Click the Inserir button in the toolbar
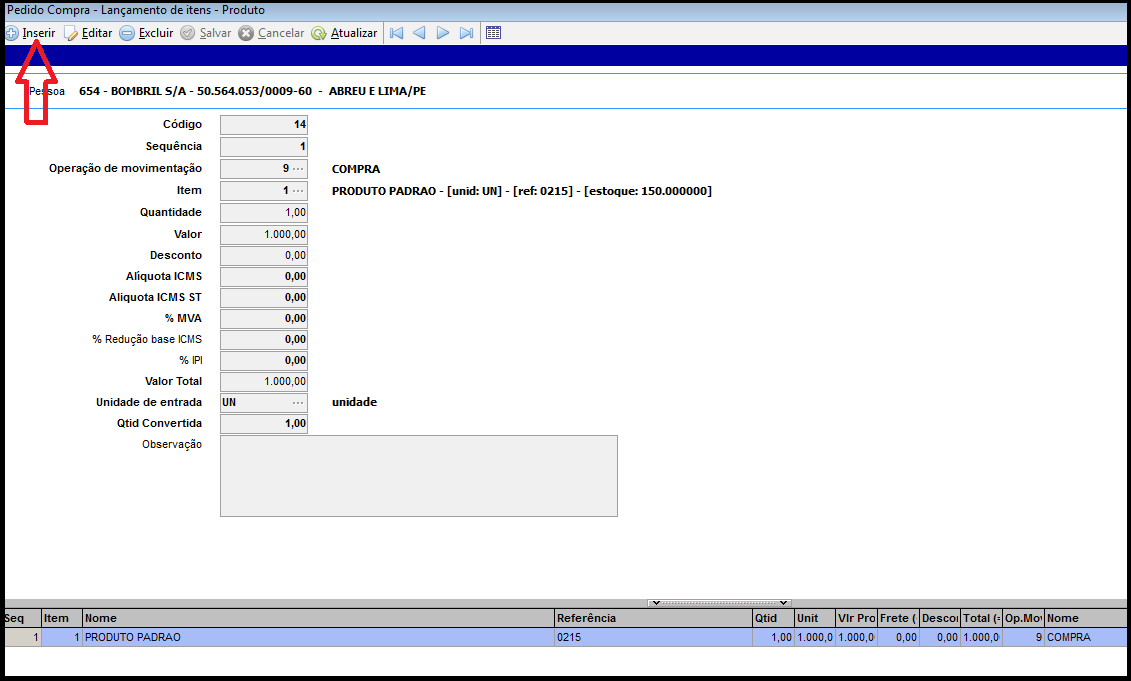Viewport: 1131px width, 681px height. 30,33
